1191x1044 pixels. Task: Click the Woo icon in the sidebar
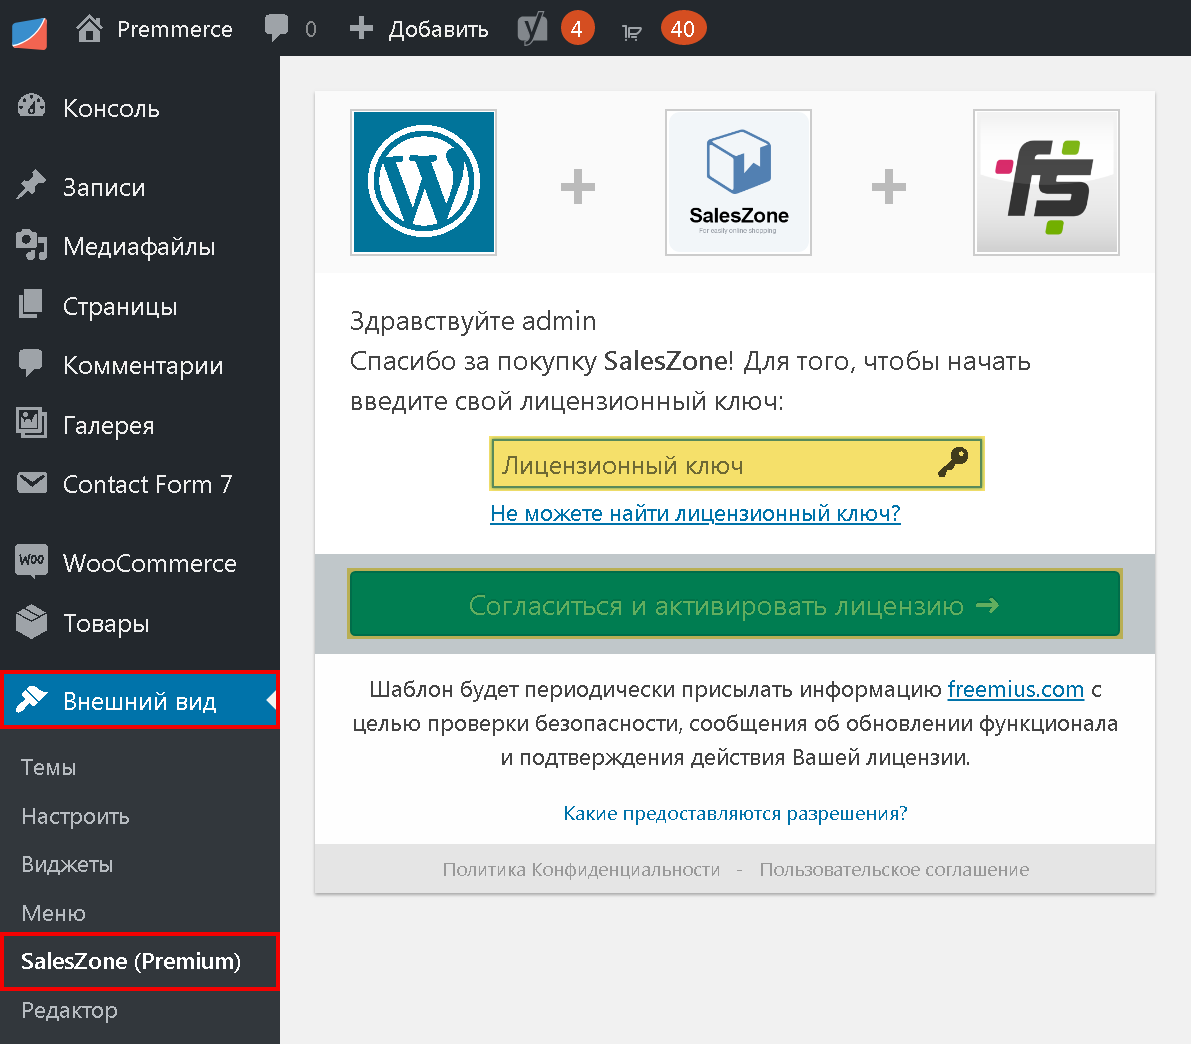point(32,562)
